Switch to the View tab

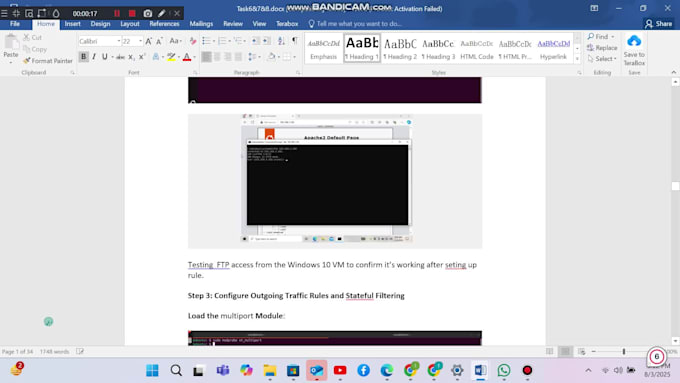point(259,24)
